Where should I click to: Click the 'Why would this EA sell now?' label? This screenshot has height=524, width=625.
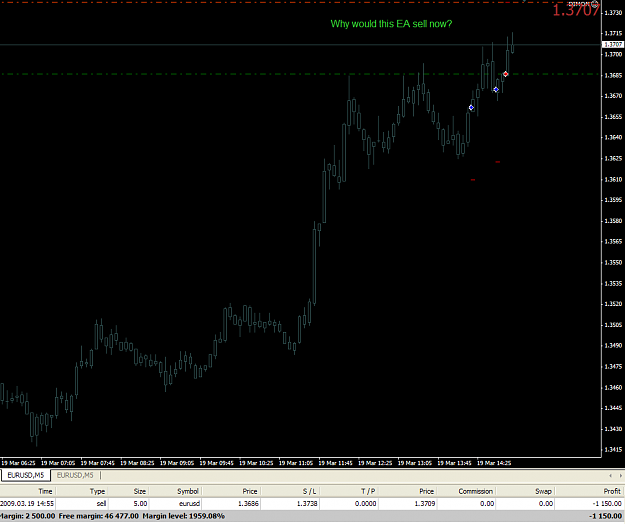391,24
